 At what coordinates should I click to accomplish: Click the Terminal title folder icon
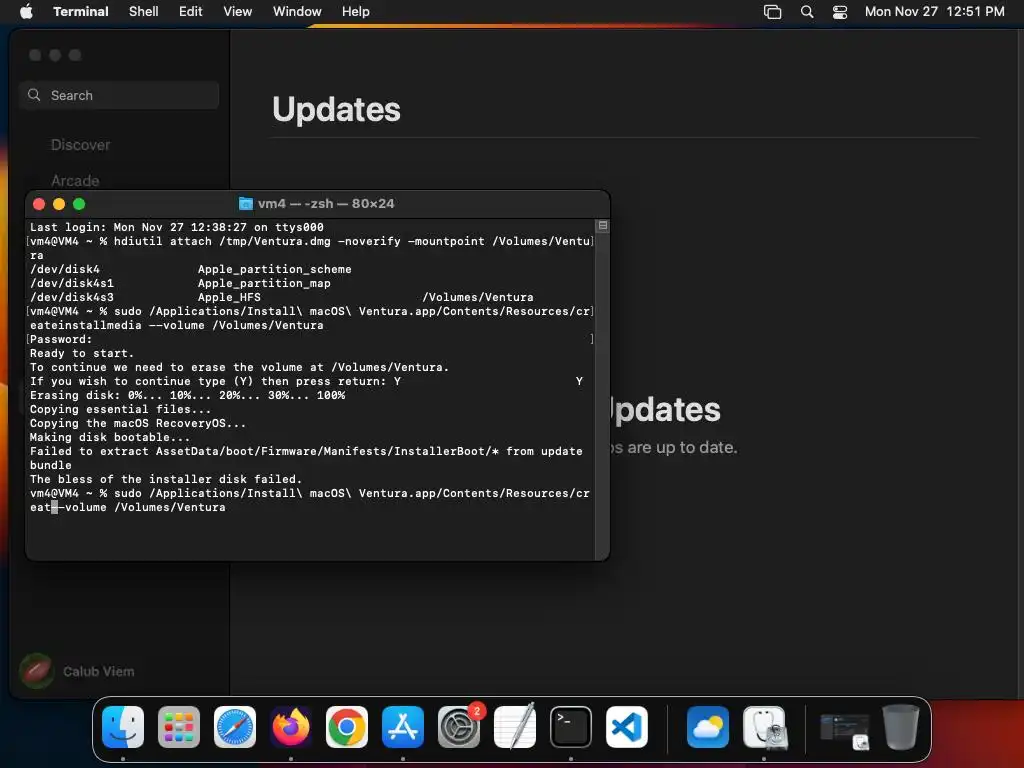pyautogui.click(x=246, y=204)
